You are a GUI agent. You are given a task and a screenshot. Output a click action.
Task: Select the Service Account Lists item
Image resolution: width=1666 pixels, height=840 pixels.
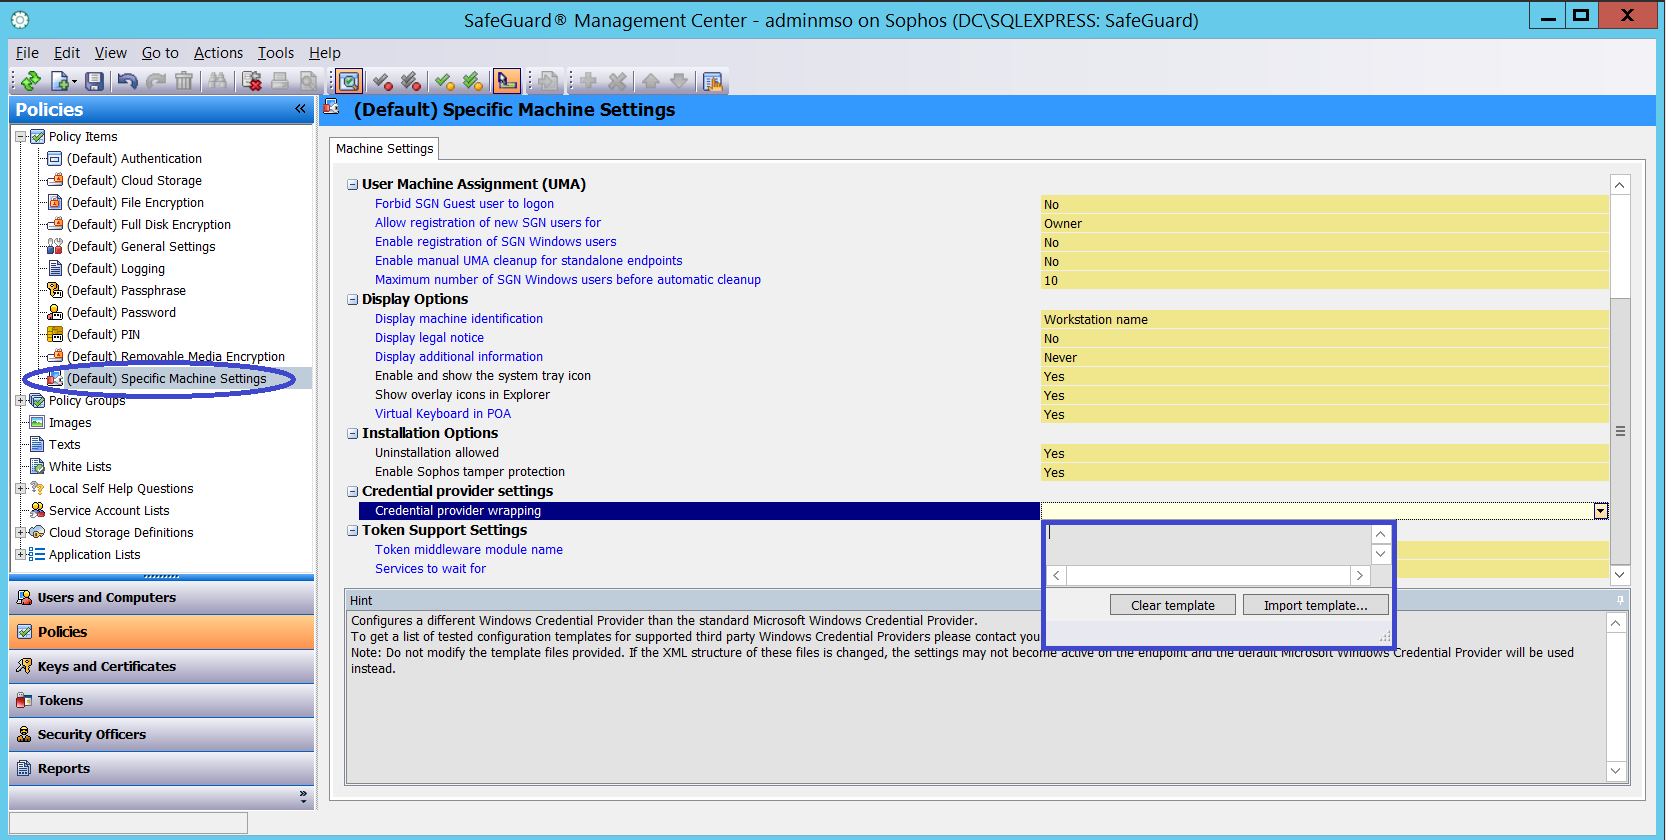click(109, 511)
